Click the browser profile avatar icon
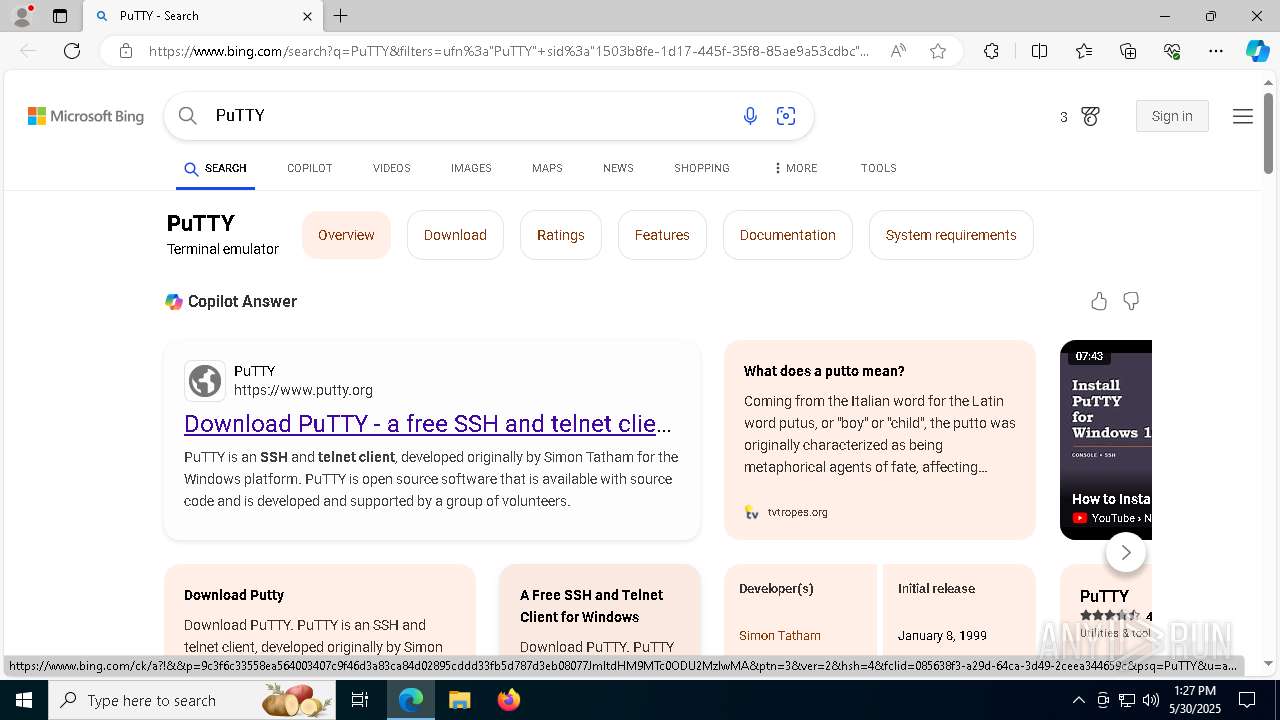The image size is (1280, 720). pyautogui.click(x=22, y=16)
